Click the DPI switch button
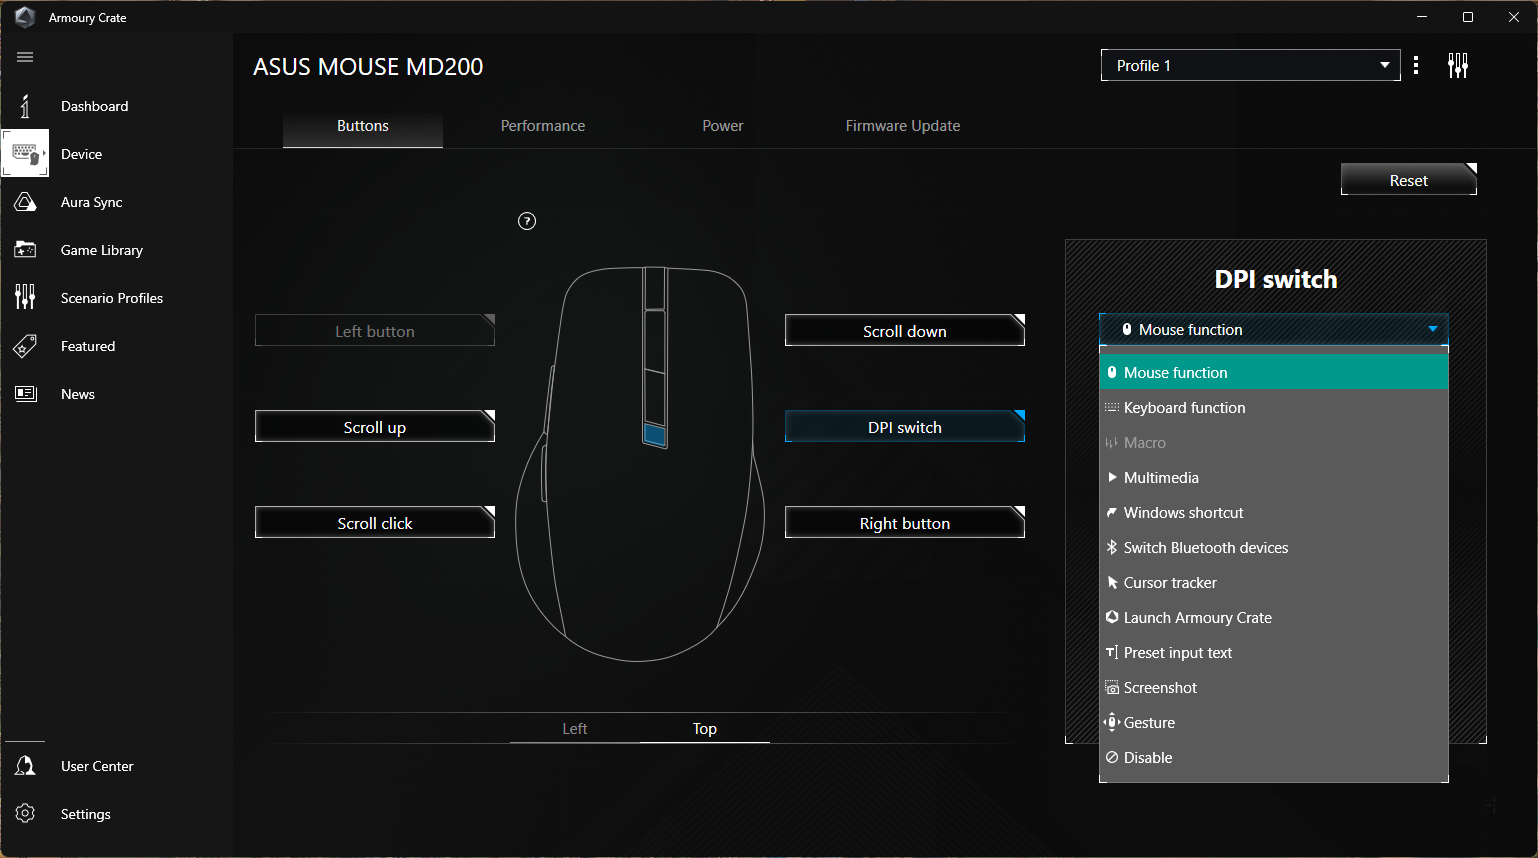1538x858 pixels. tap(905, 427)
